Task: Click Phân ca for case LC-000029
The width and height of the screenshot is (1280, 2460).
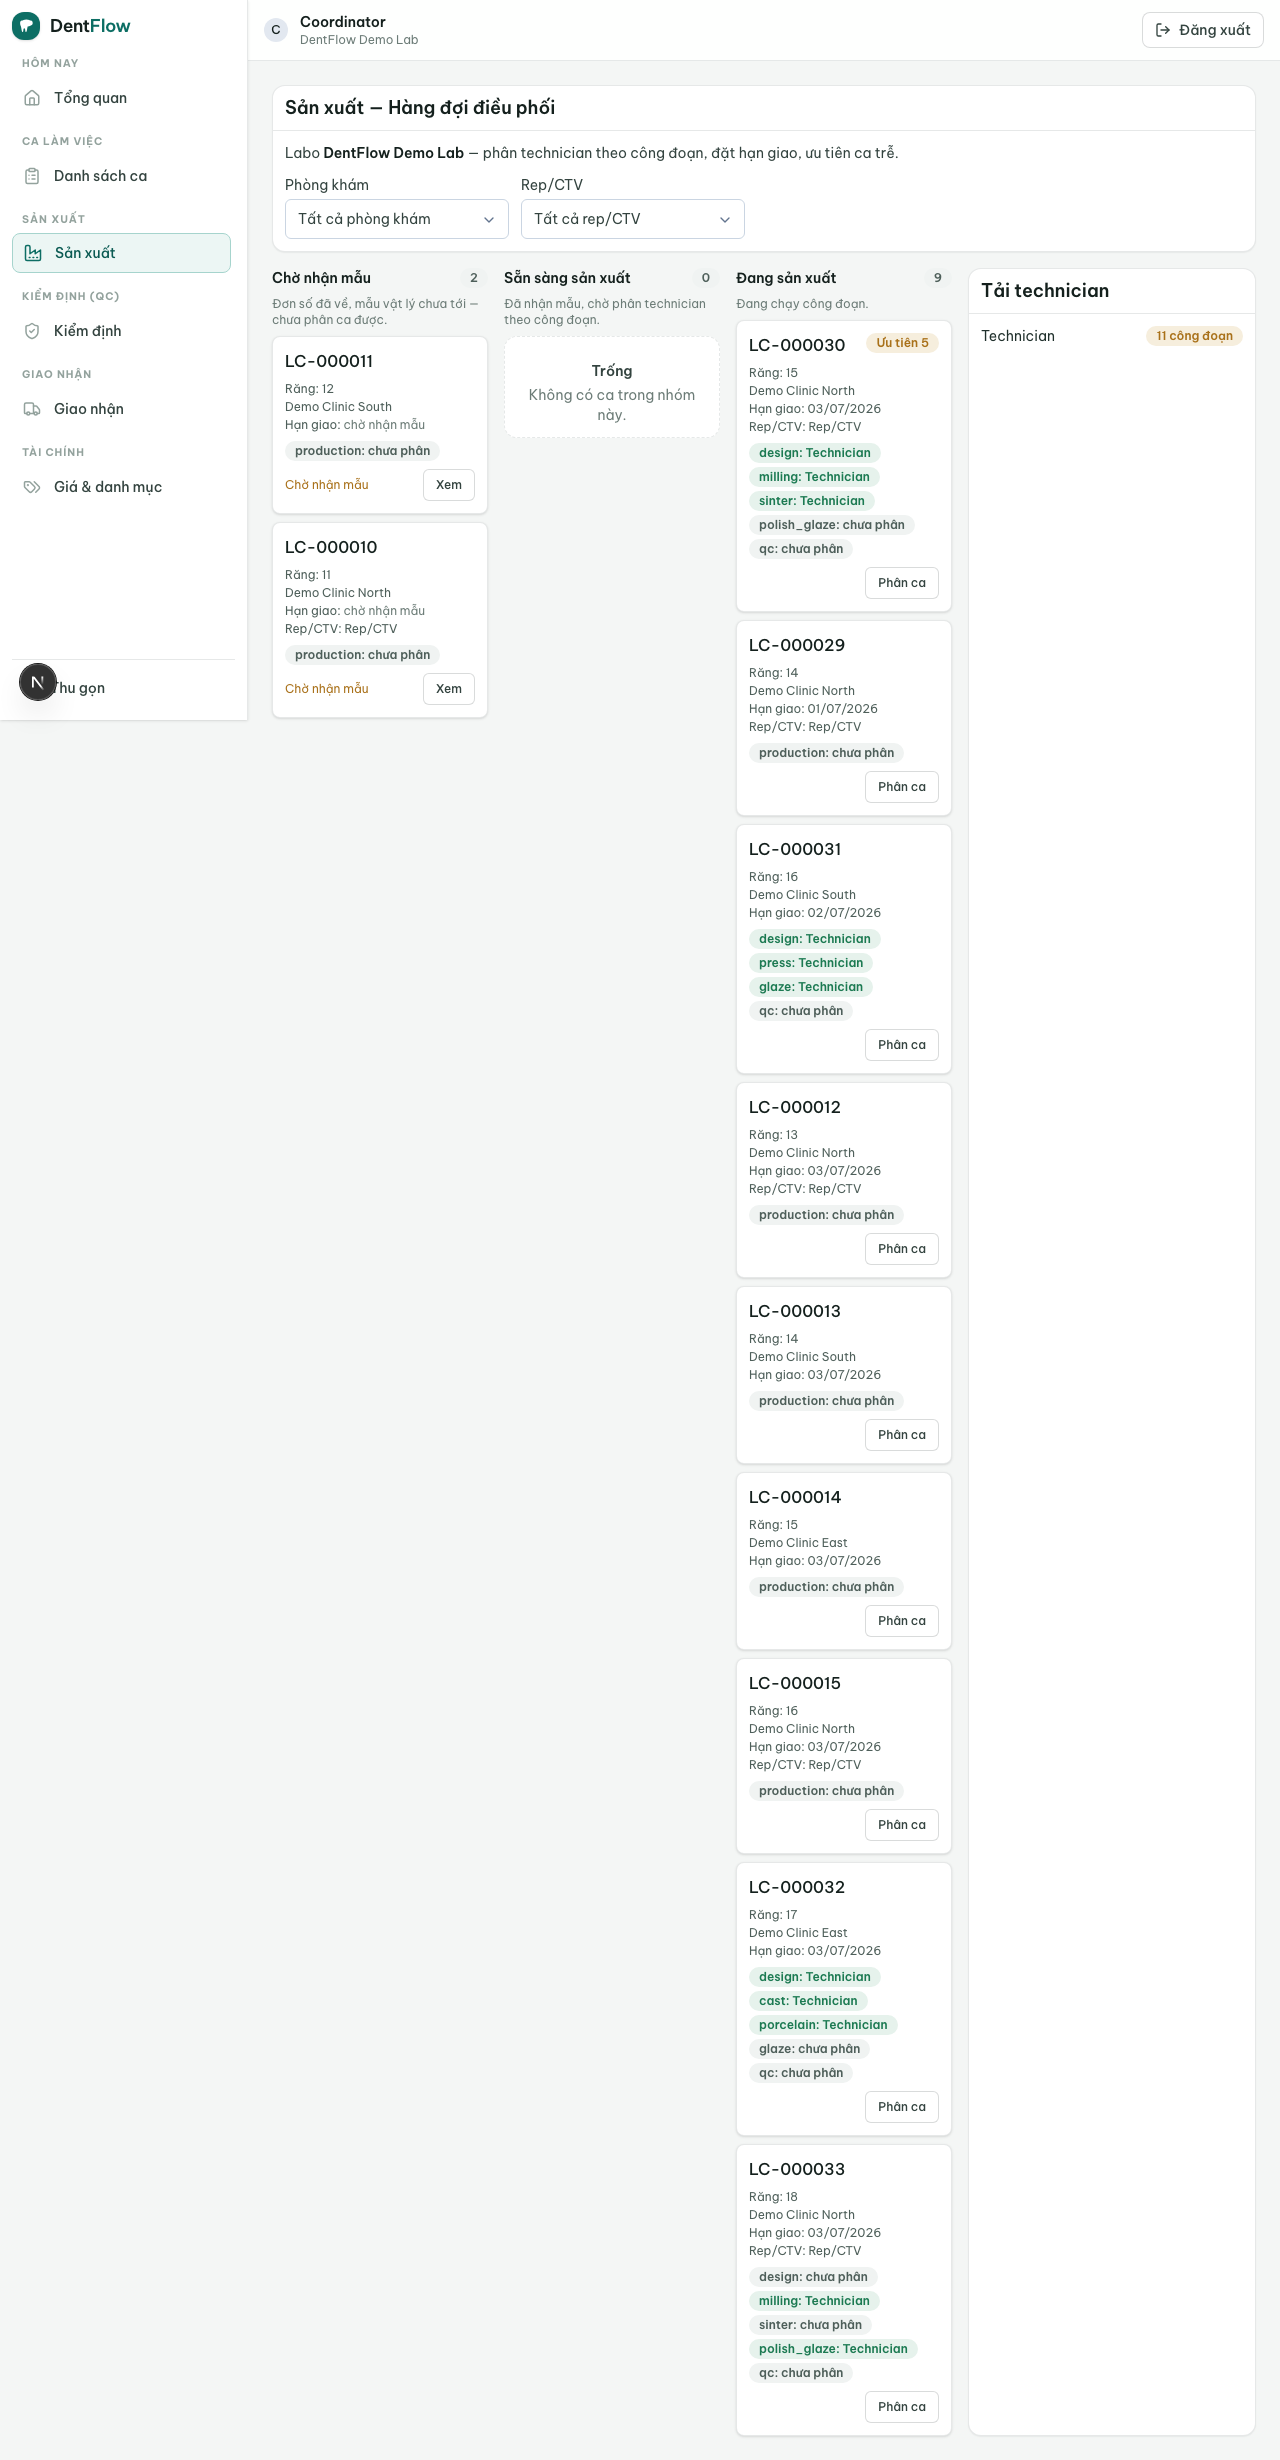Action: coord(902,787)
